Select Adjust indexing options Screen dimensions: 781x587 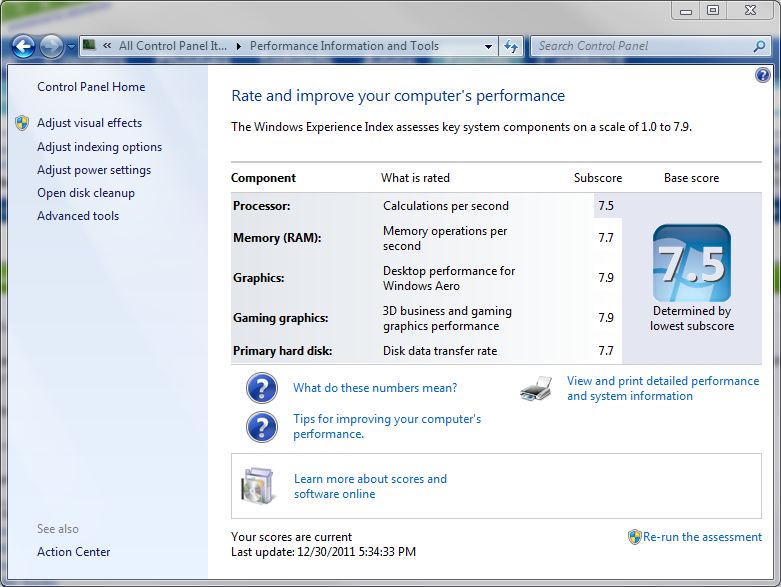[99, 147]
